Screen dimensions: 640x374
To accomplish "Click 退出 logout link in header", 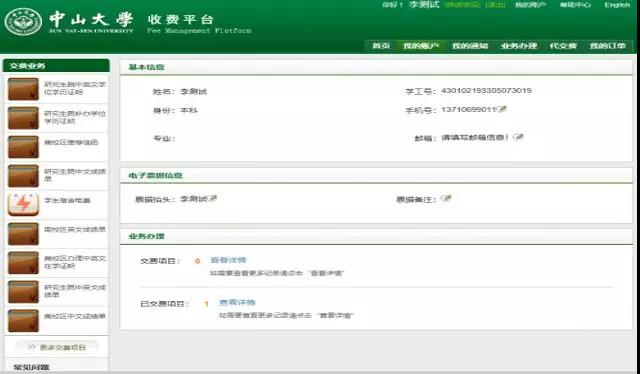I will [496, 5].
